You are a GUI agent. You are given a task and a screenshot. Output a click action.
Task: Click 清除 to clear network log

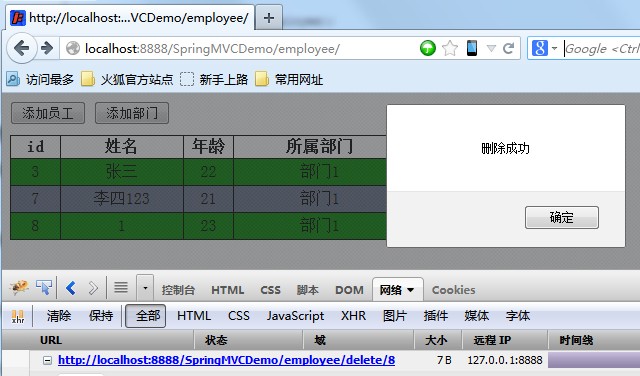(x=59, y=316)
